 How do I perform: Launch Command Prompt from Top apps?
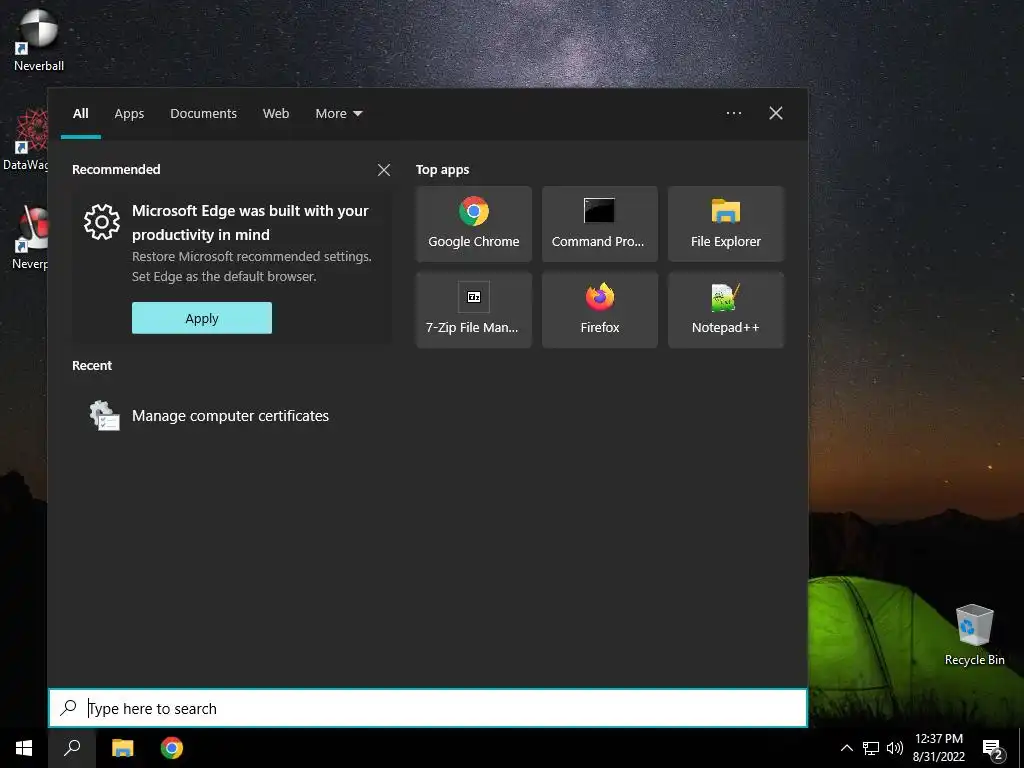(x=600, y=223)
